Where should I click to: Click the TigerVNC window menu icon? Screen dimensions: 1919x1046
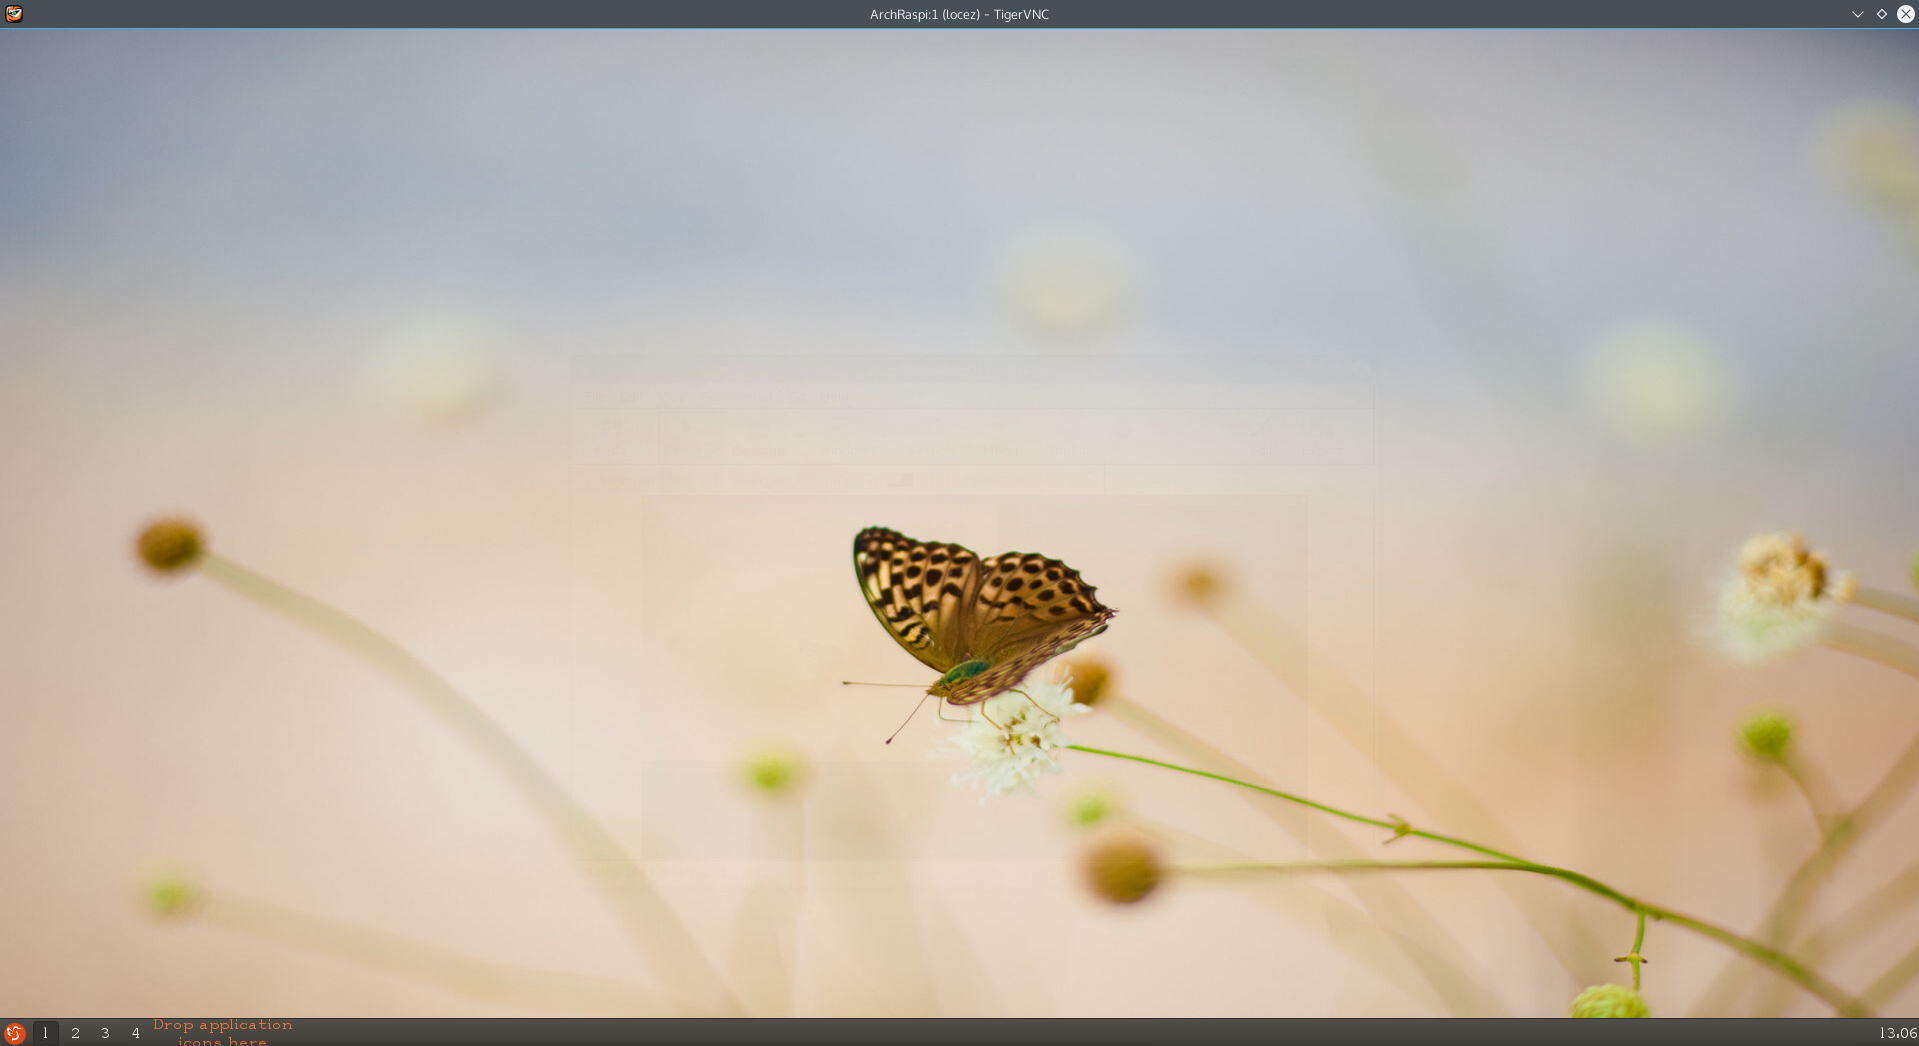pos(14,14)
